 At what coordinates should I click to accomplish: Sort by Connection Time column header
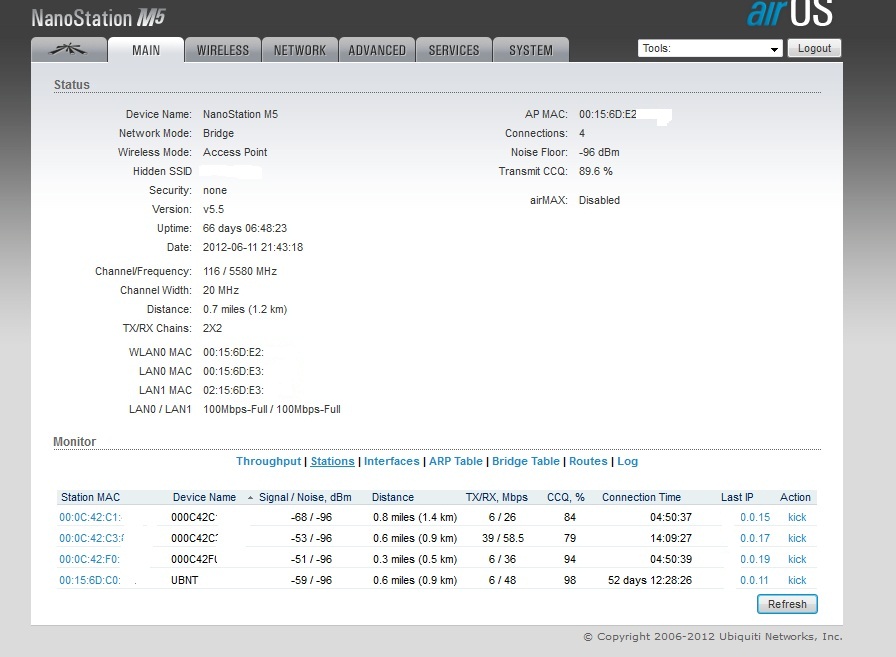tap(641, 497)
